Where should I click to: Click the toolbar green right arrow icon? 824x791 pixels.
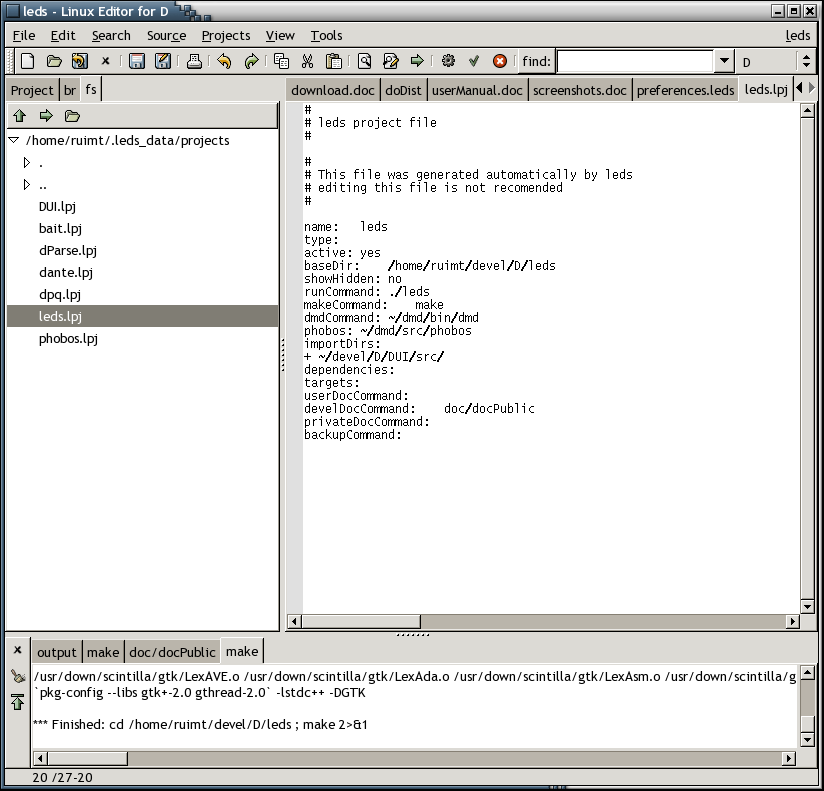pos(417,61)
